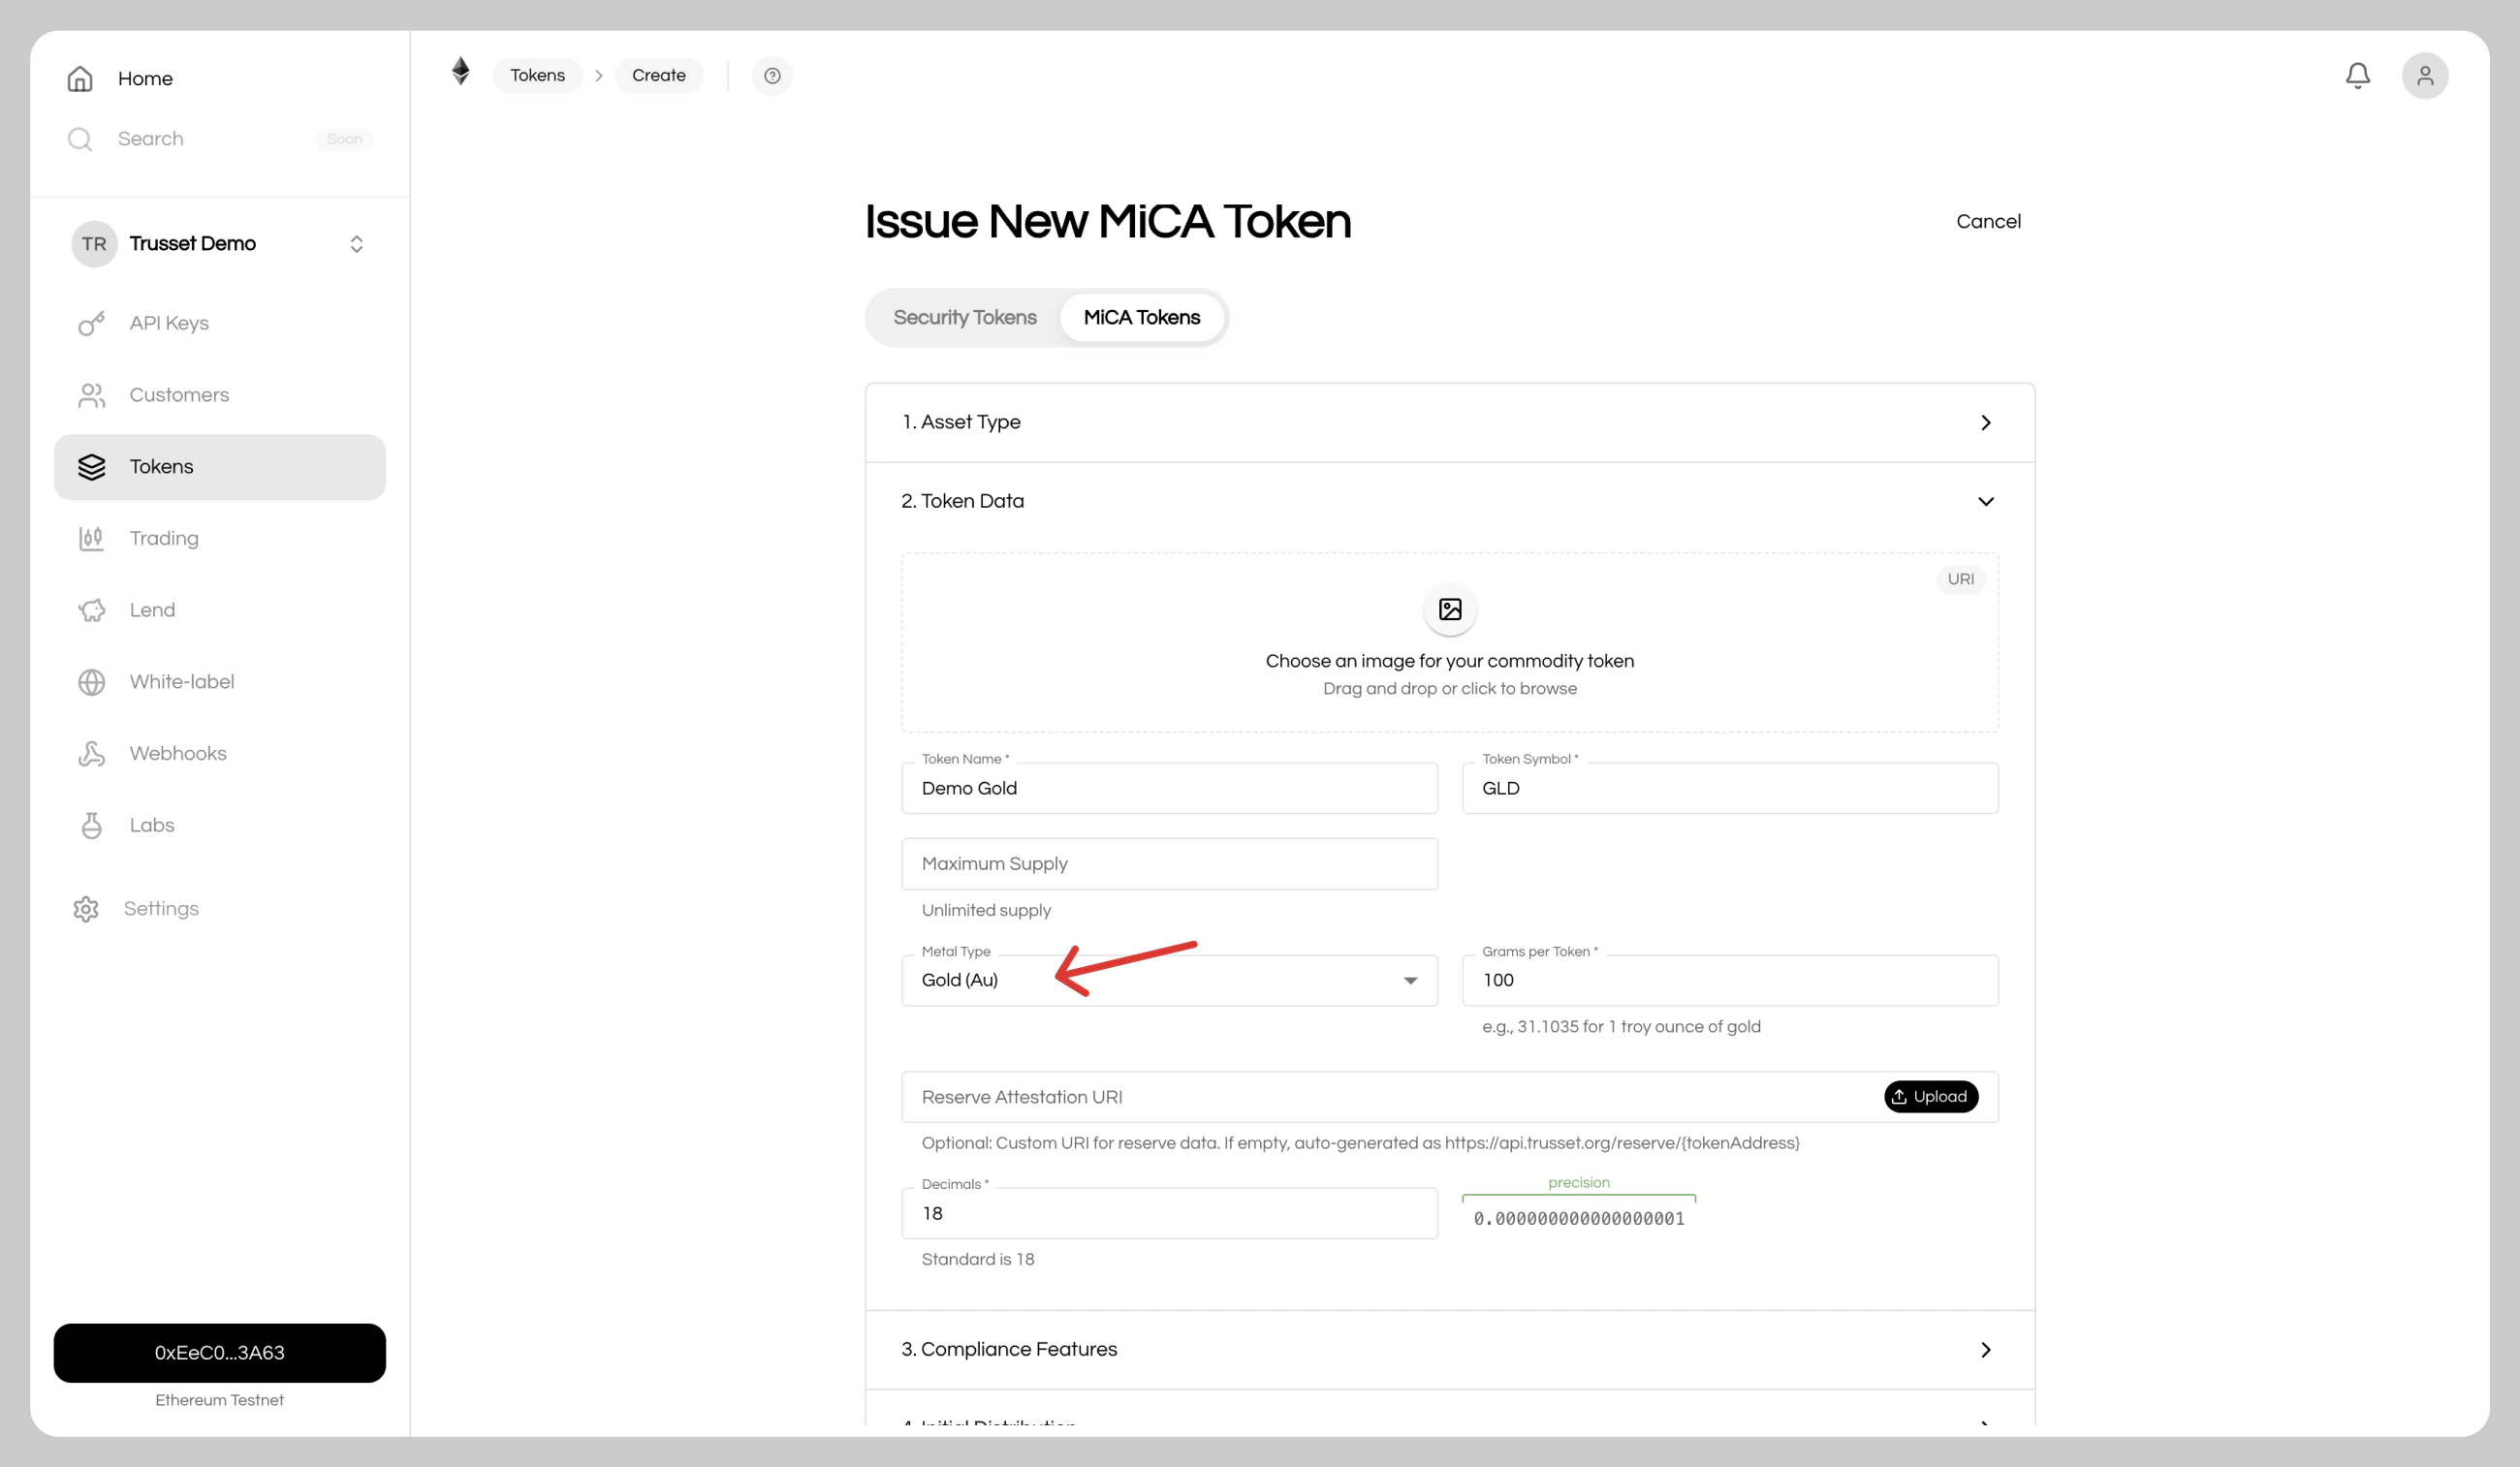The image size is (2520, 1467).
Task: Open Settings from the sidebar
Action: (x=160, y=908)
